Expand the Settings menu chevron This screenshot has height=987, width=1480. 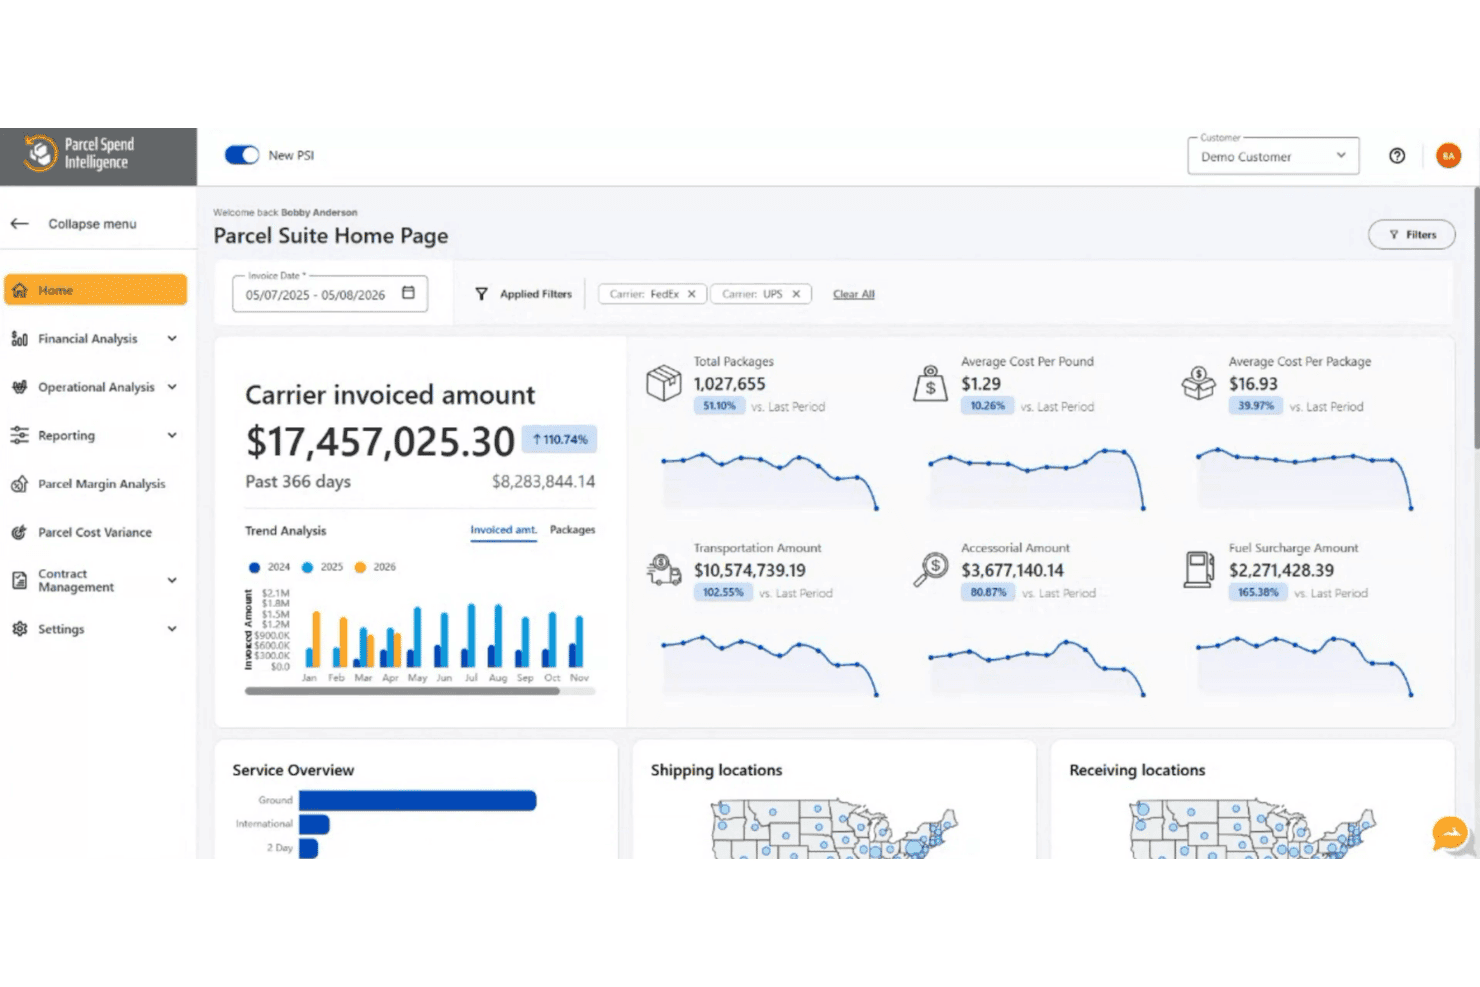tap(172, 629)
